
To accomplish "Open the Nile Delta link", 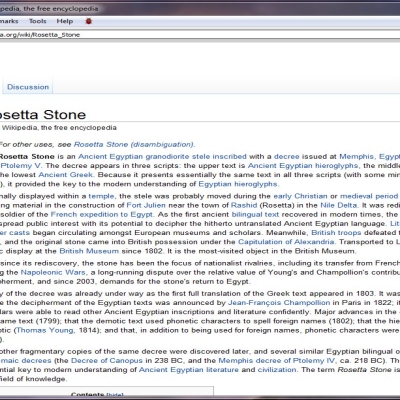I will (338, 205).
